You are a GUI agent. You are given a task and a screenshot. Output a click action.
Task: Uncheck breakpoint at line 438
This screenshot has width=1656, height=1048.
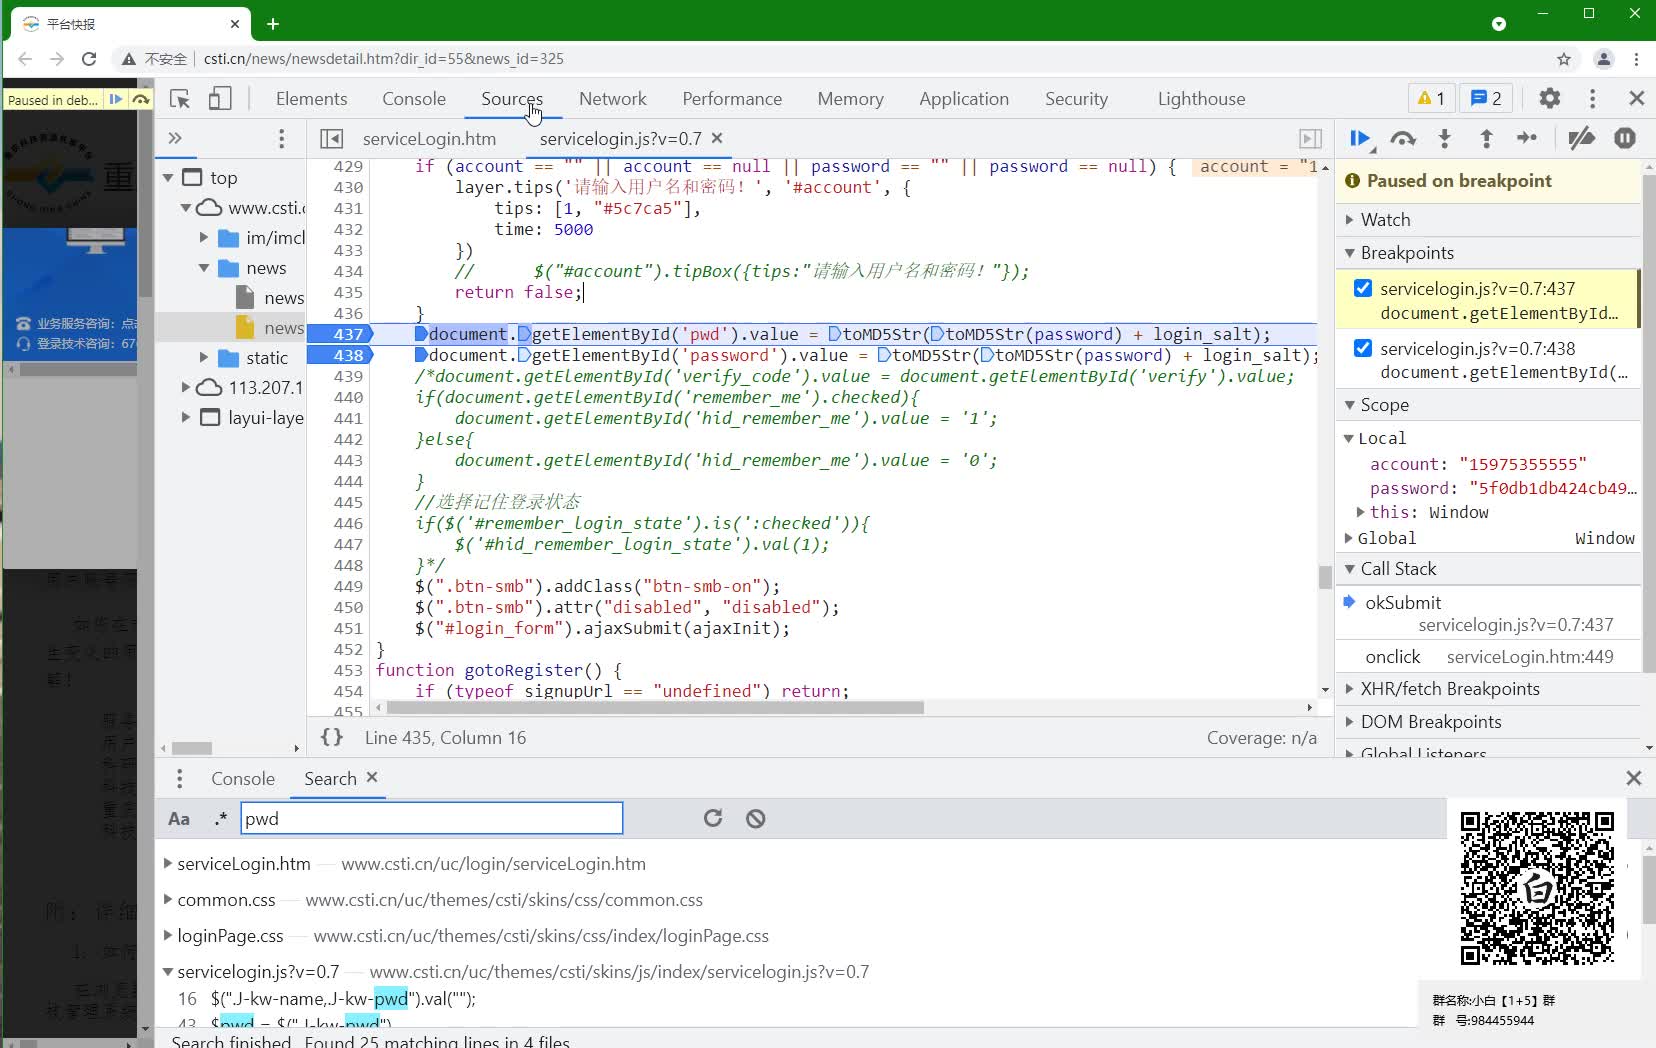pos(1362,348)
